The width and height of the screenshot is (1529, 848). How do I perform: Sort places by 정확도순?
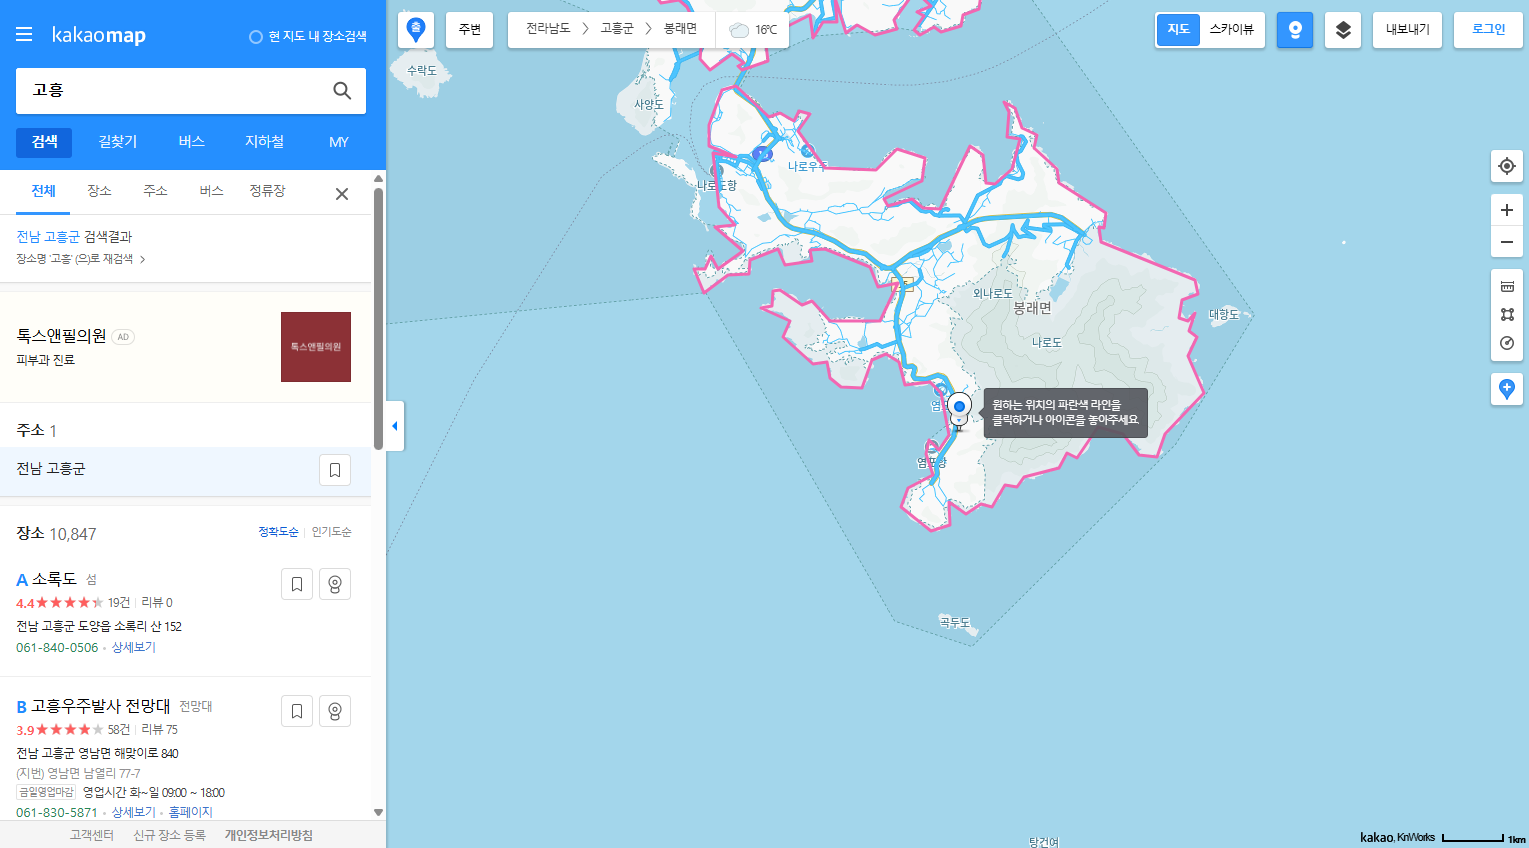coord(278,532)
